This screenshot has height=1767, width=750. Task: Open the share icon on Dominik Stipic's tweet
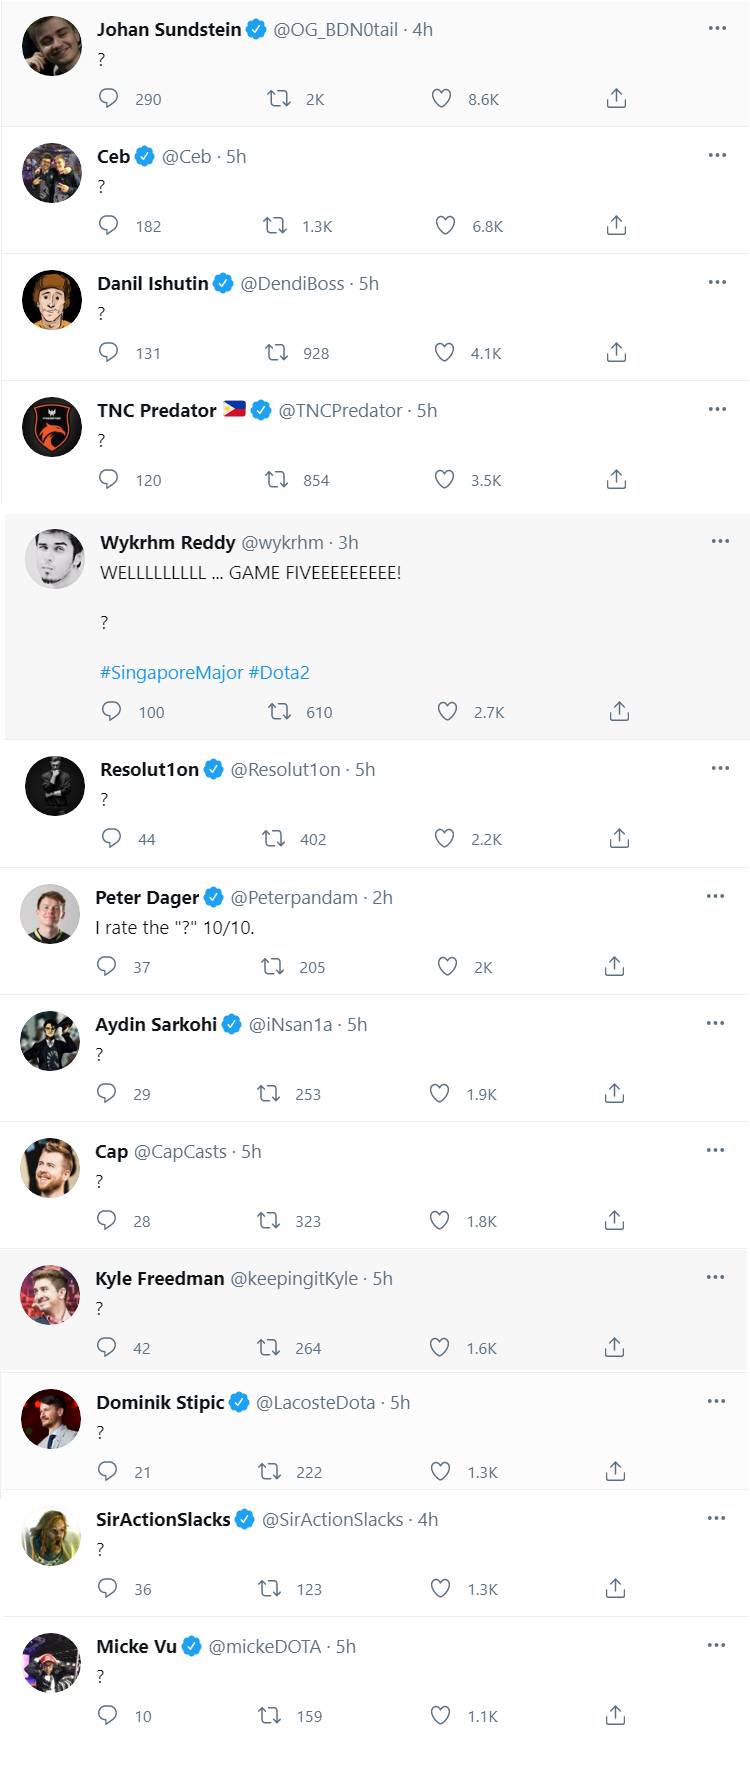pyautogui.click(x=615, y=1471)
